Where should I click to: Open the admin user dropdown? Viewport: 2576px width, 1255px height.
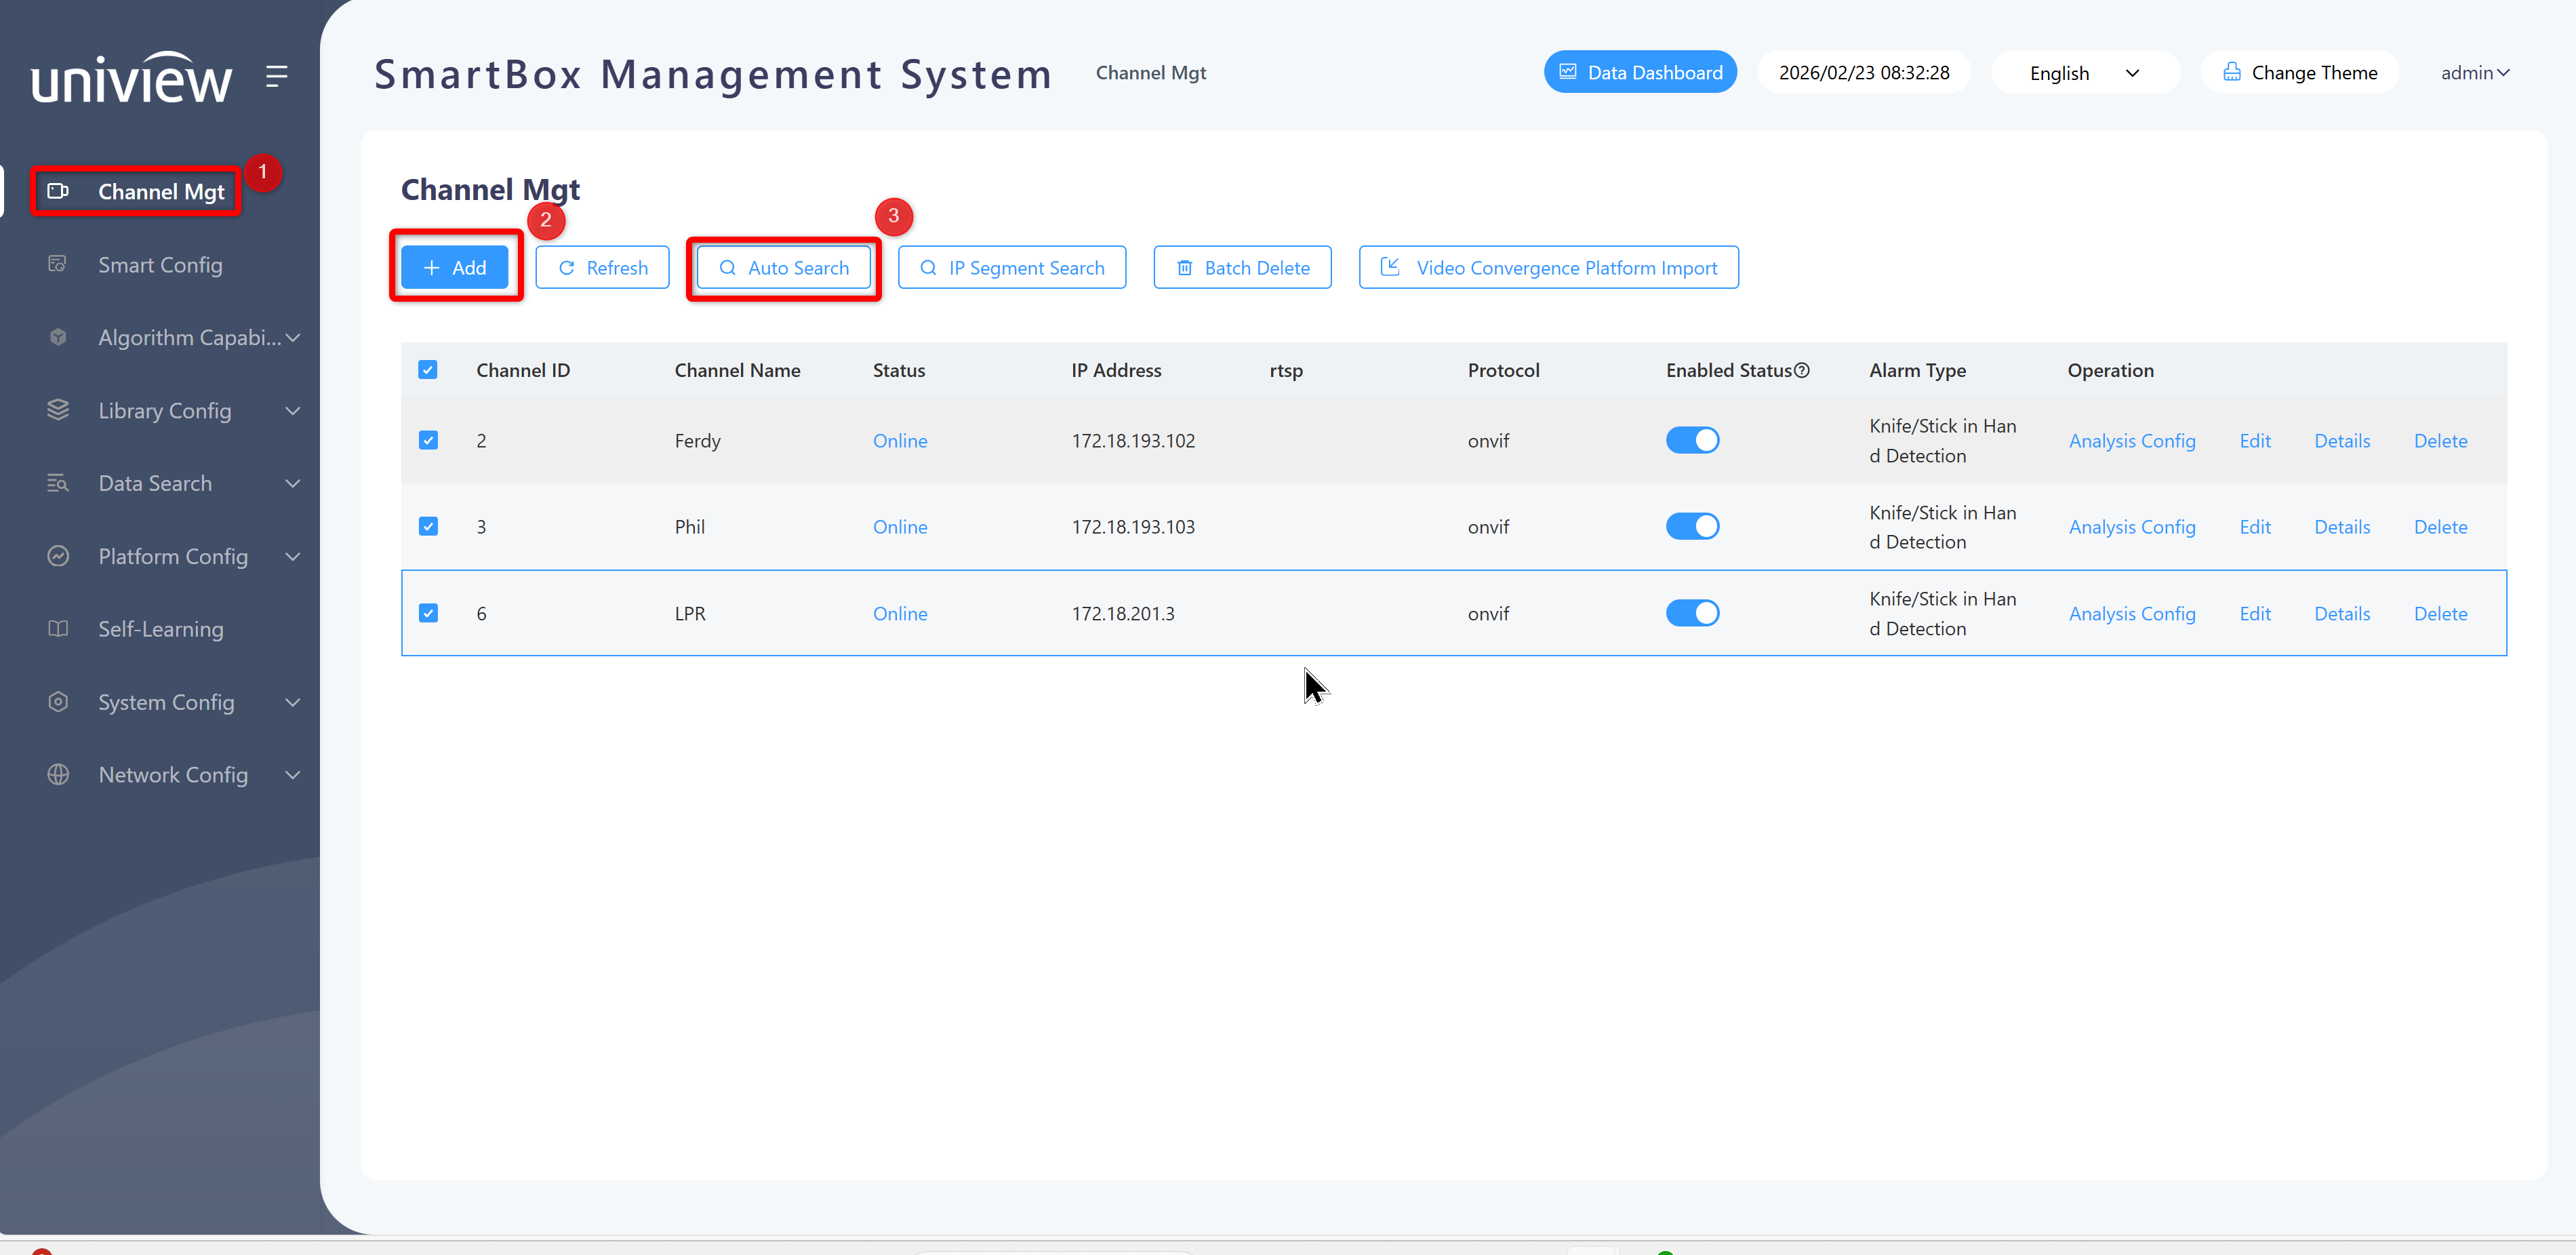(x=2475, y=72)
